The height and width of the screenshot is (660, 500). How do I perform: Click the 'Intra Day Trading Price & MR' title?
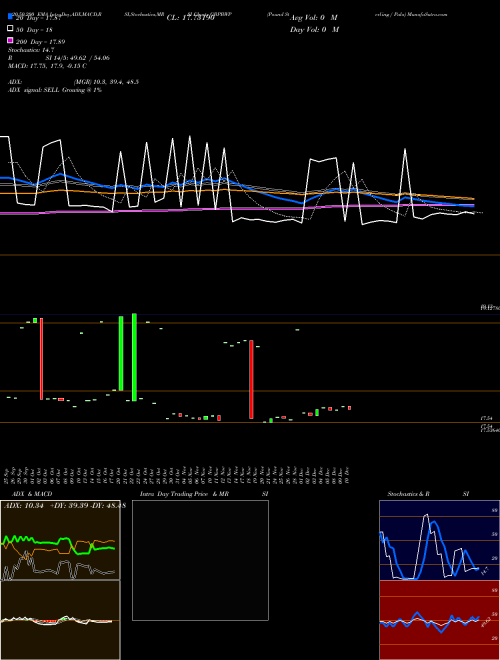click(x=184, y=494)
